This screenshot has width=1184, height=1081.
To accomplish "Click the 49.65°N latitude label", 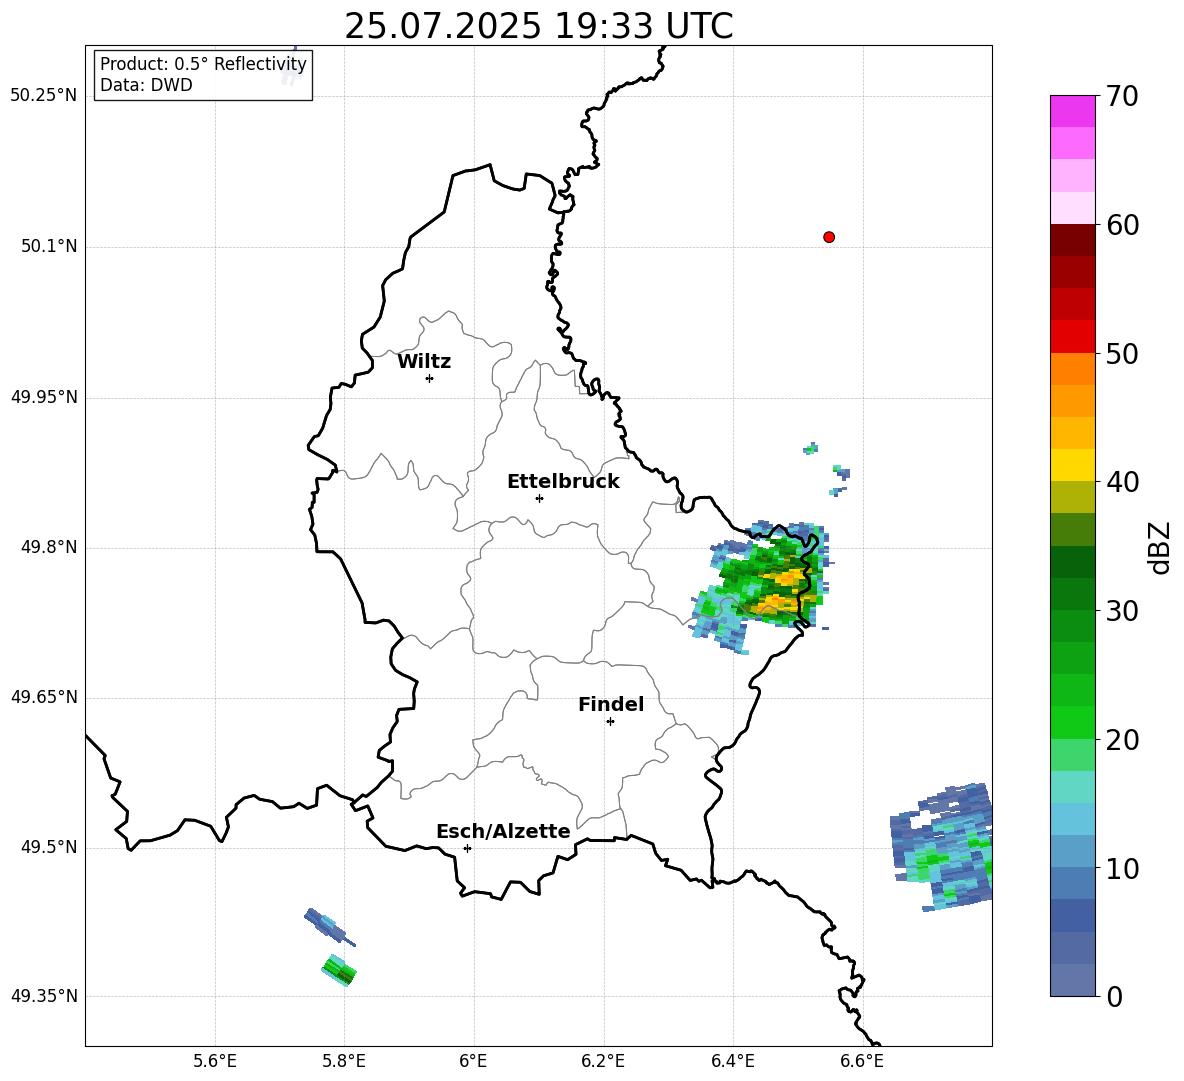I will point(44,697).
